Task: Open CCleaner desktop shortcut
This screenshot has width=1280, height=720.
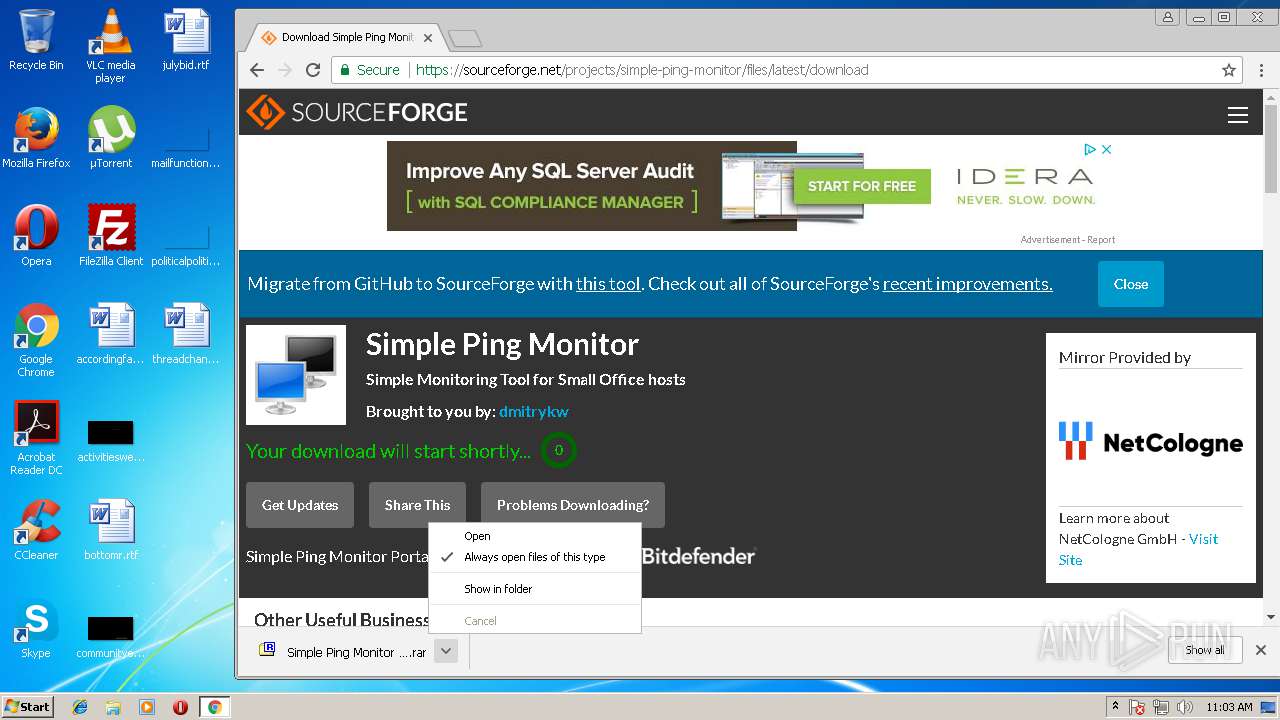Action: (x=36, y=530)
